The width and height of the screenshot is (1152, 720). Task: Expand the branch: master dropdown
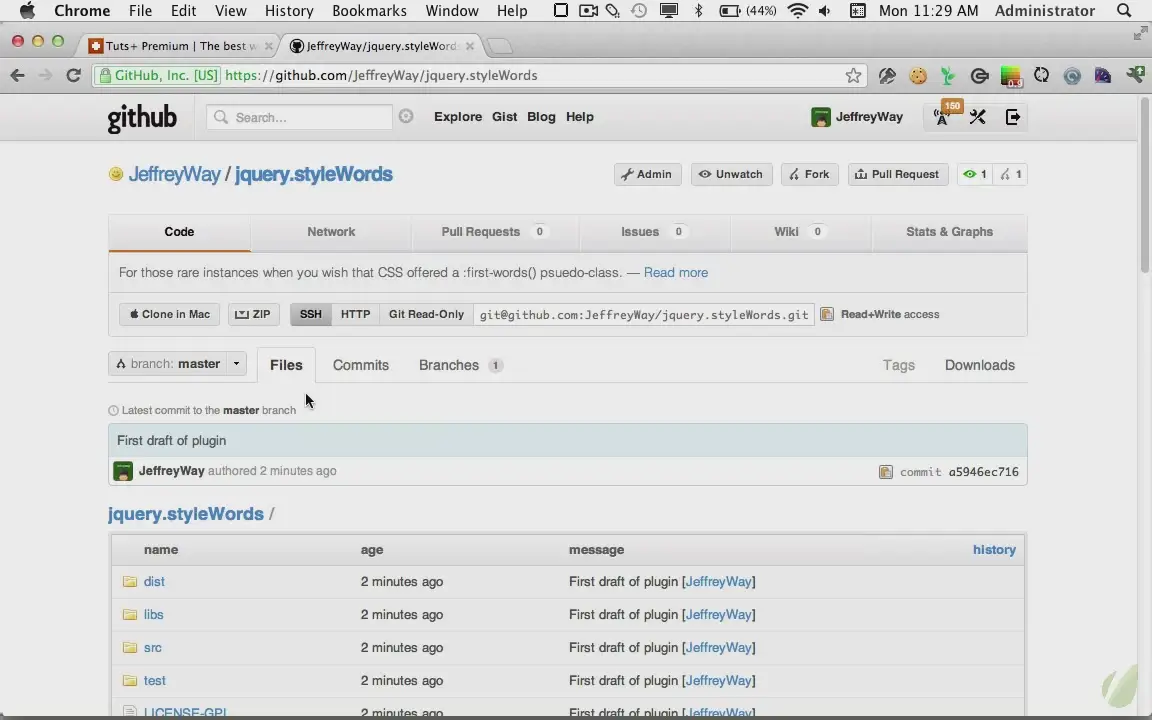[177, 364]
